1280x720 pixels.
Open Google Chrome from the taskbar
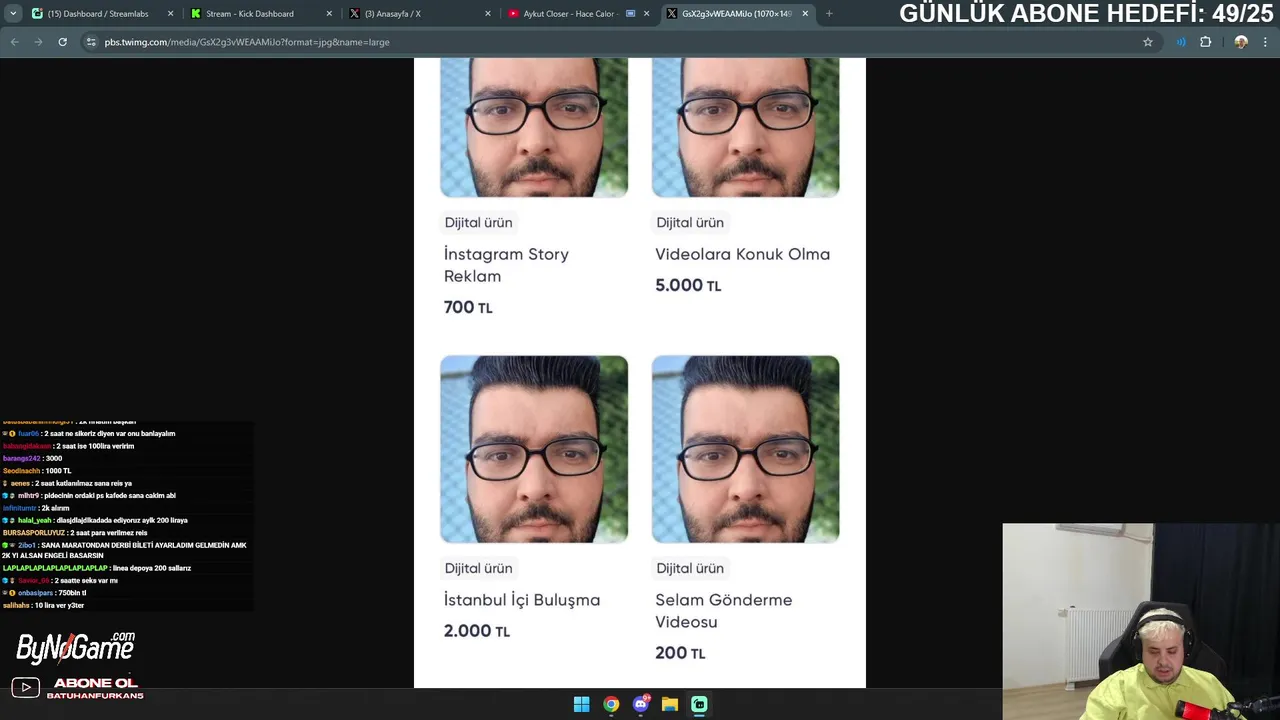coord(611,704)
